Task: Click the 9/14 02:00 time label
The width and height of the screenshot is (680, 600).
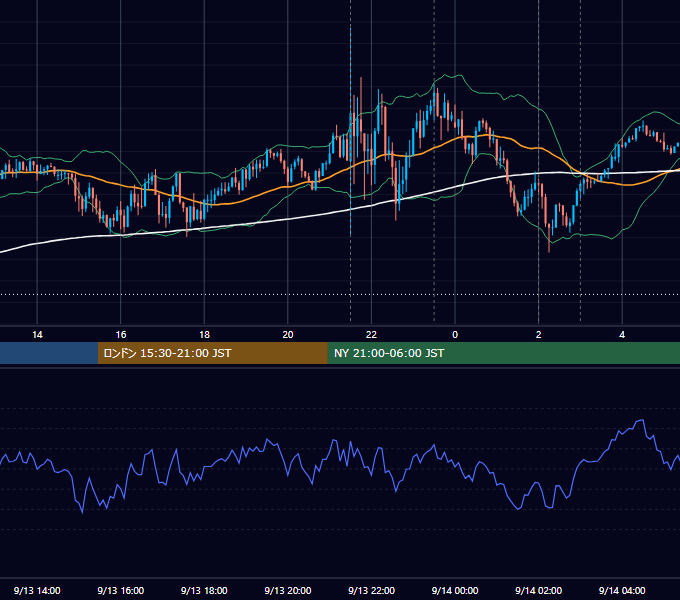Action: (538, 590)
